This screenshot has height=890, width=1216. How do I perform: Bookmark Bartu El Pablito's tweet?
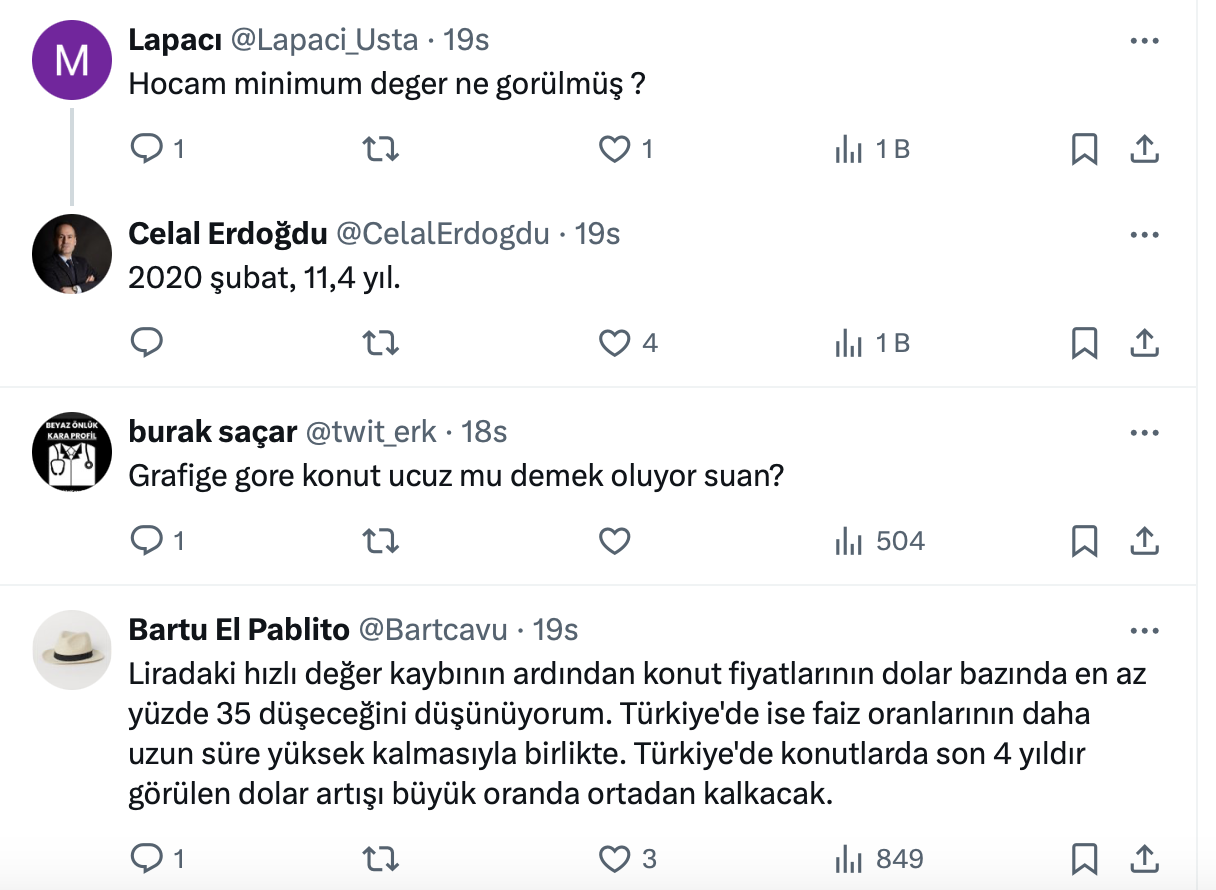pos(1084,859)
